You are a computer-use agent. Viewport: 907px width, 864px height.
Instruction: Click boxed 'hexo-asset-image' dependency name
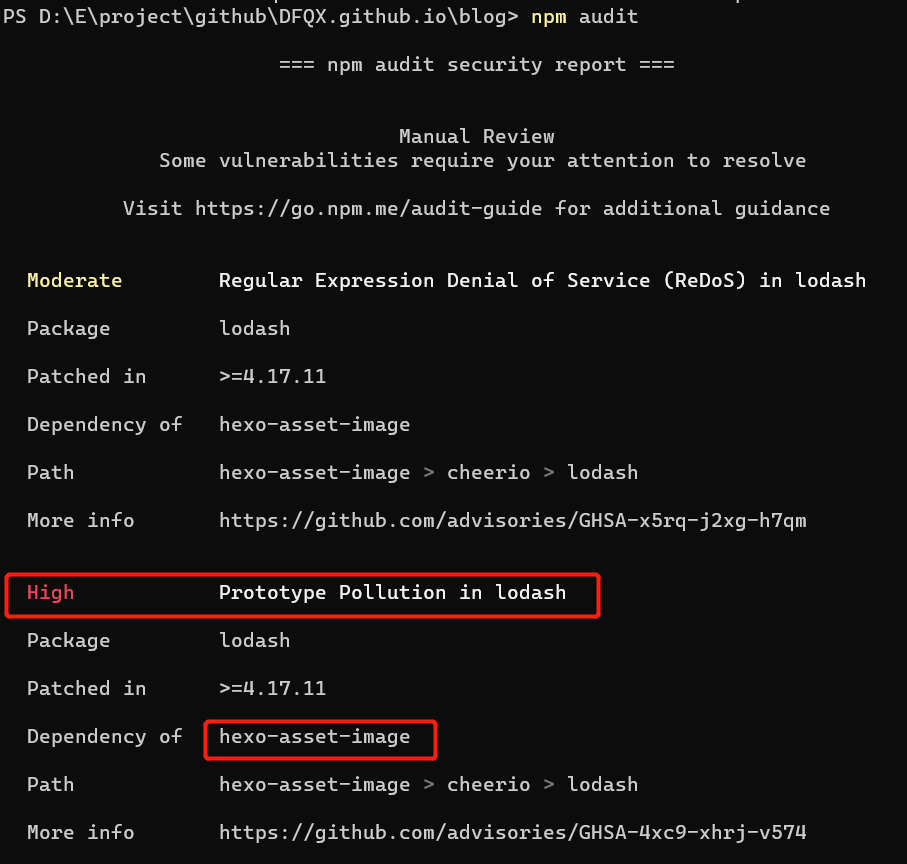click(315, 737)
